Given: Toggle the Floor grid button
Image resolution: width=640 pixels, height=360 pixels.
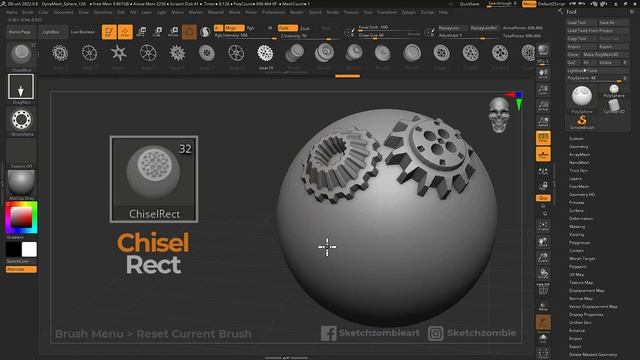Looking at the screenshot, I should (x=543, y=155).
